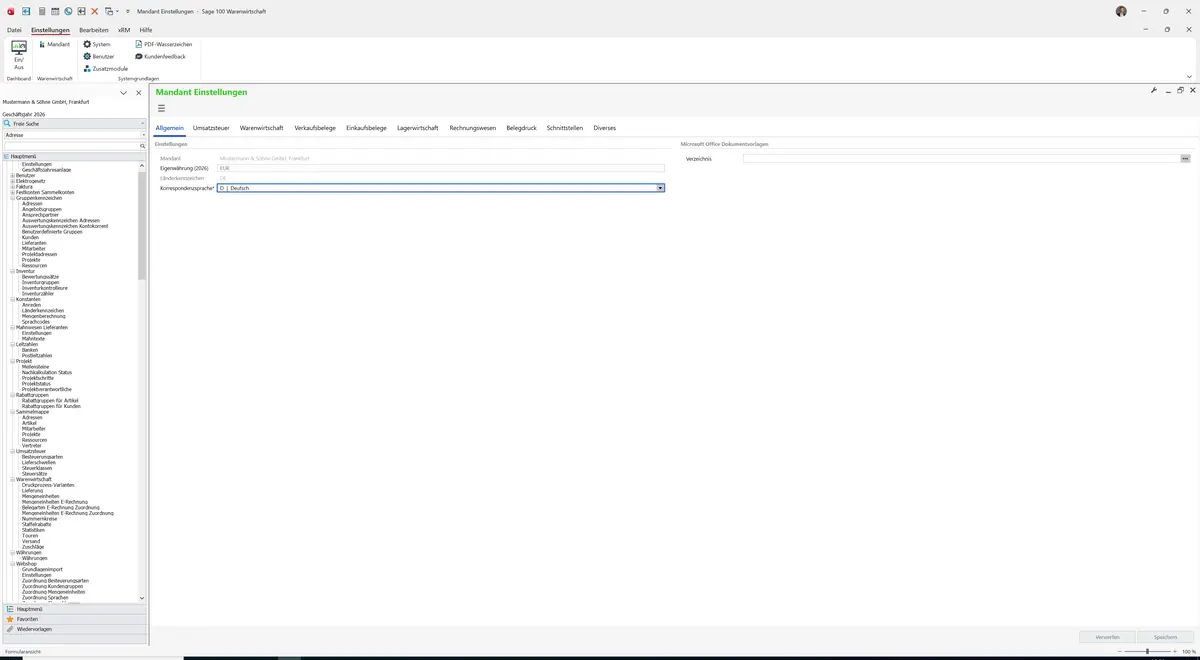Click the Speichern button

click(x=1165, y=637)
